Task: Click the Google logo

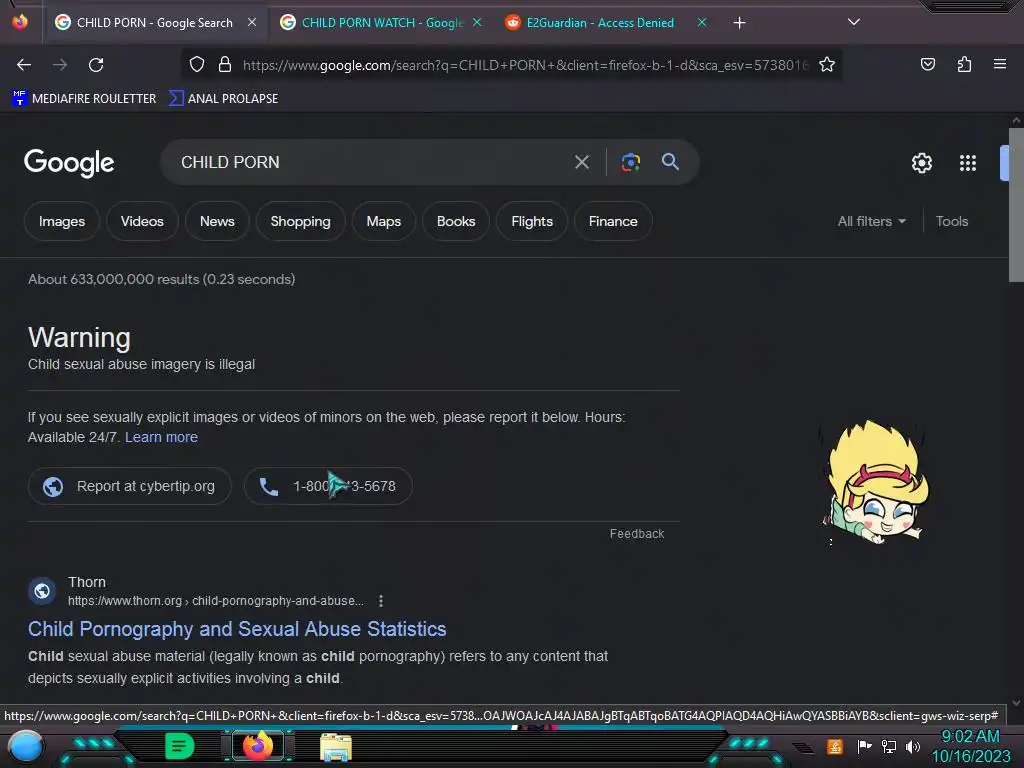Action: tap(69, 163)
